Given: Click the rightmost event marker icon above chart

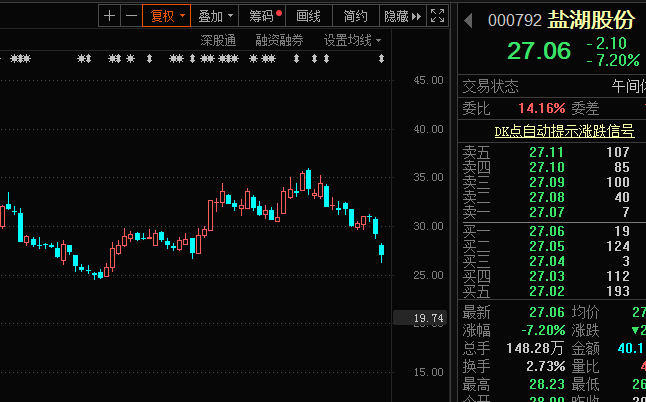Looking at the screenshot, I should [381, 59].
